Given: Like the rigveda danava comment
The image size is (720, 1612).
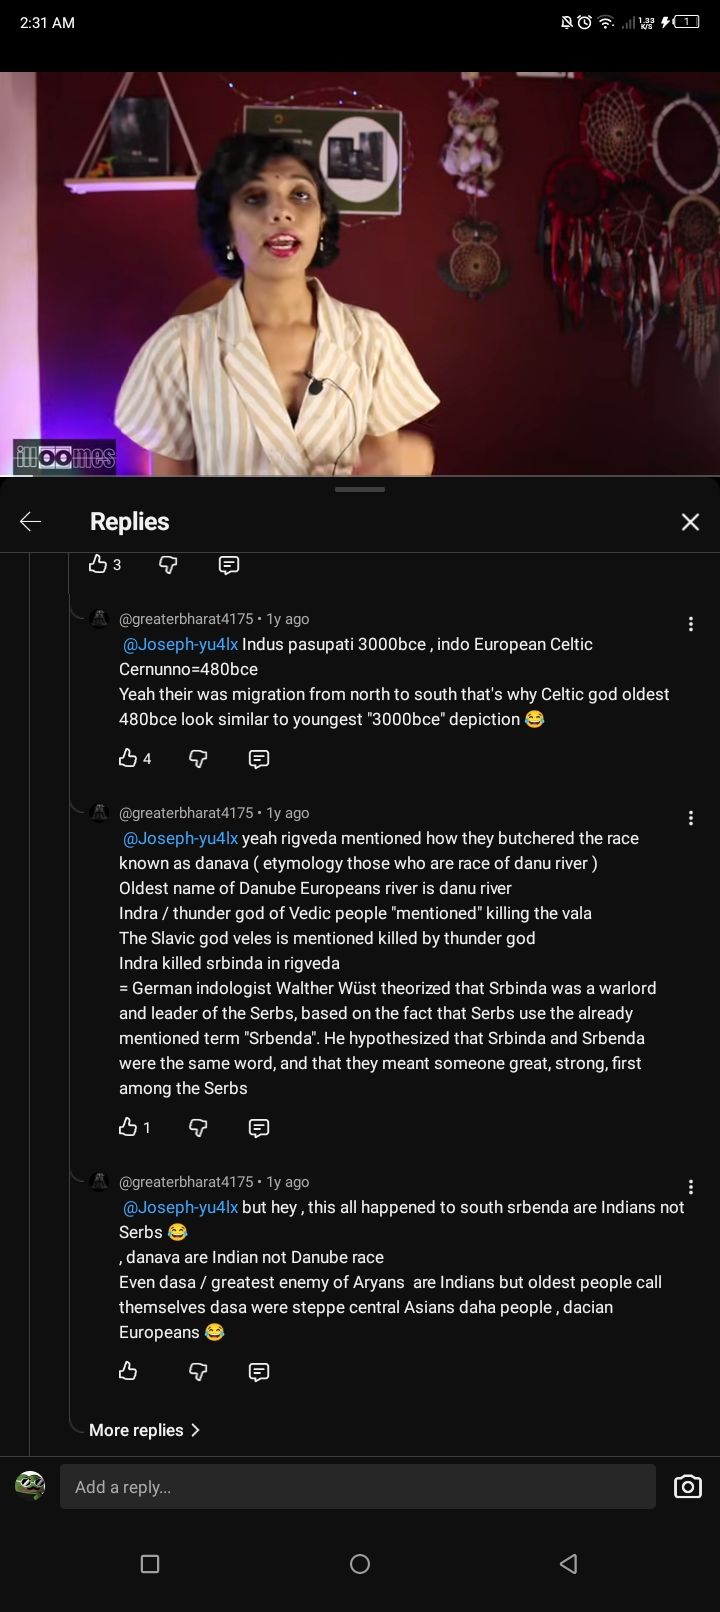Looking at the screenshot, I should click(128, 1127).
